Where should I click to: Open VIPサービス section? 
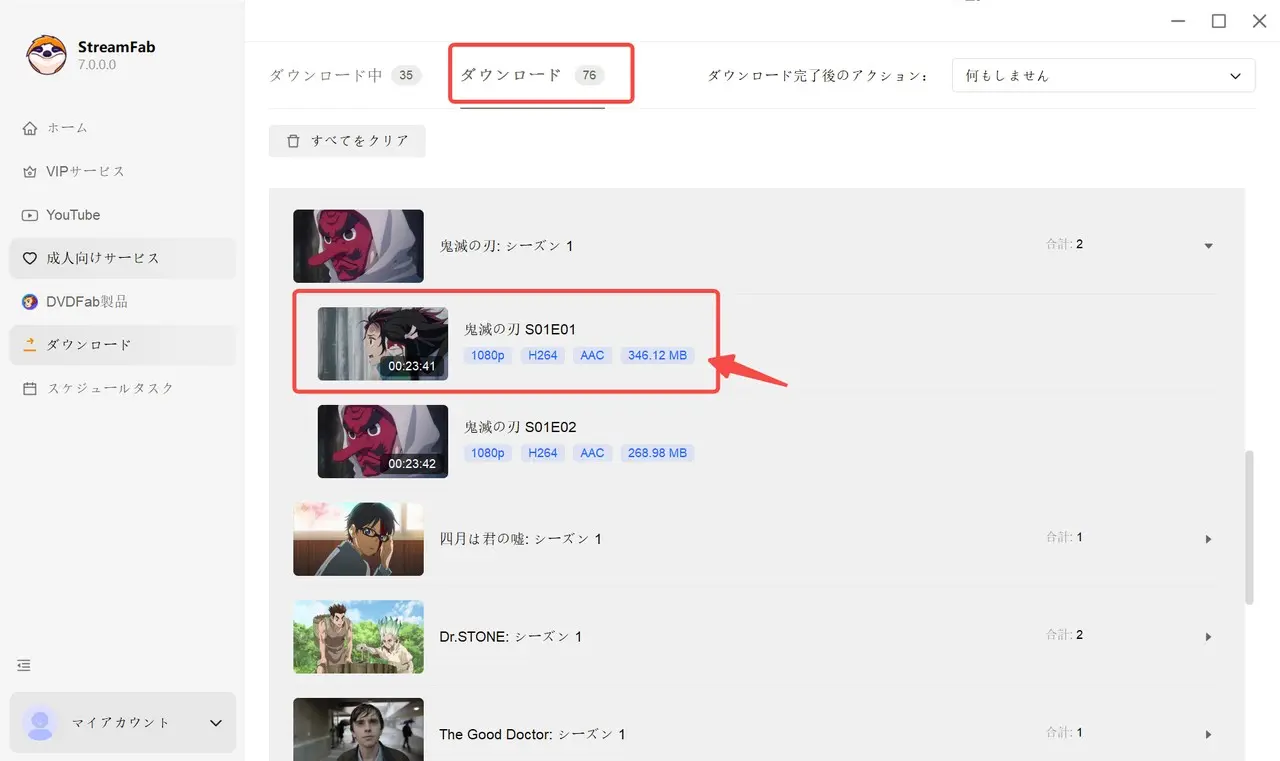(x=123, y=172)
